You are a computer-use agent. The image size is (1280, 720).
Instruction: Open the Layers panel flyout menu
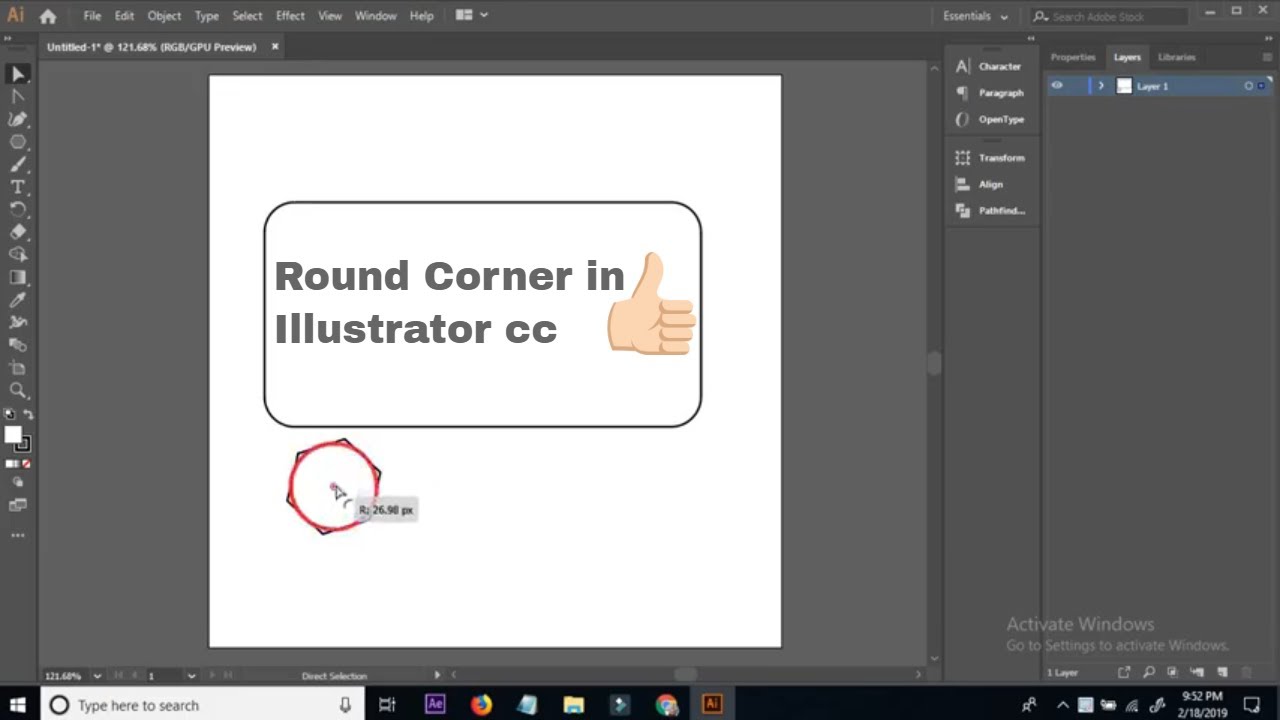pyautogui.click(x=1266, y=57)
